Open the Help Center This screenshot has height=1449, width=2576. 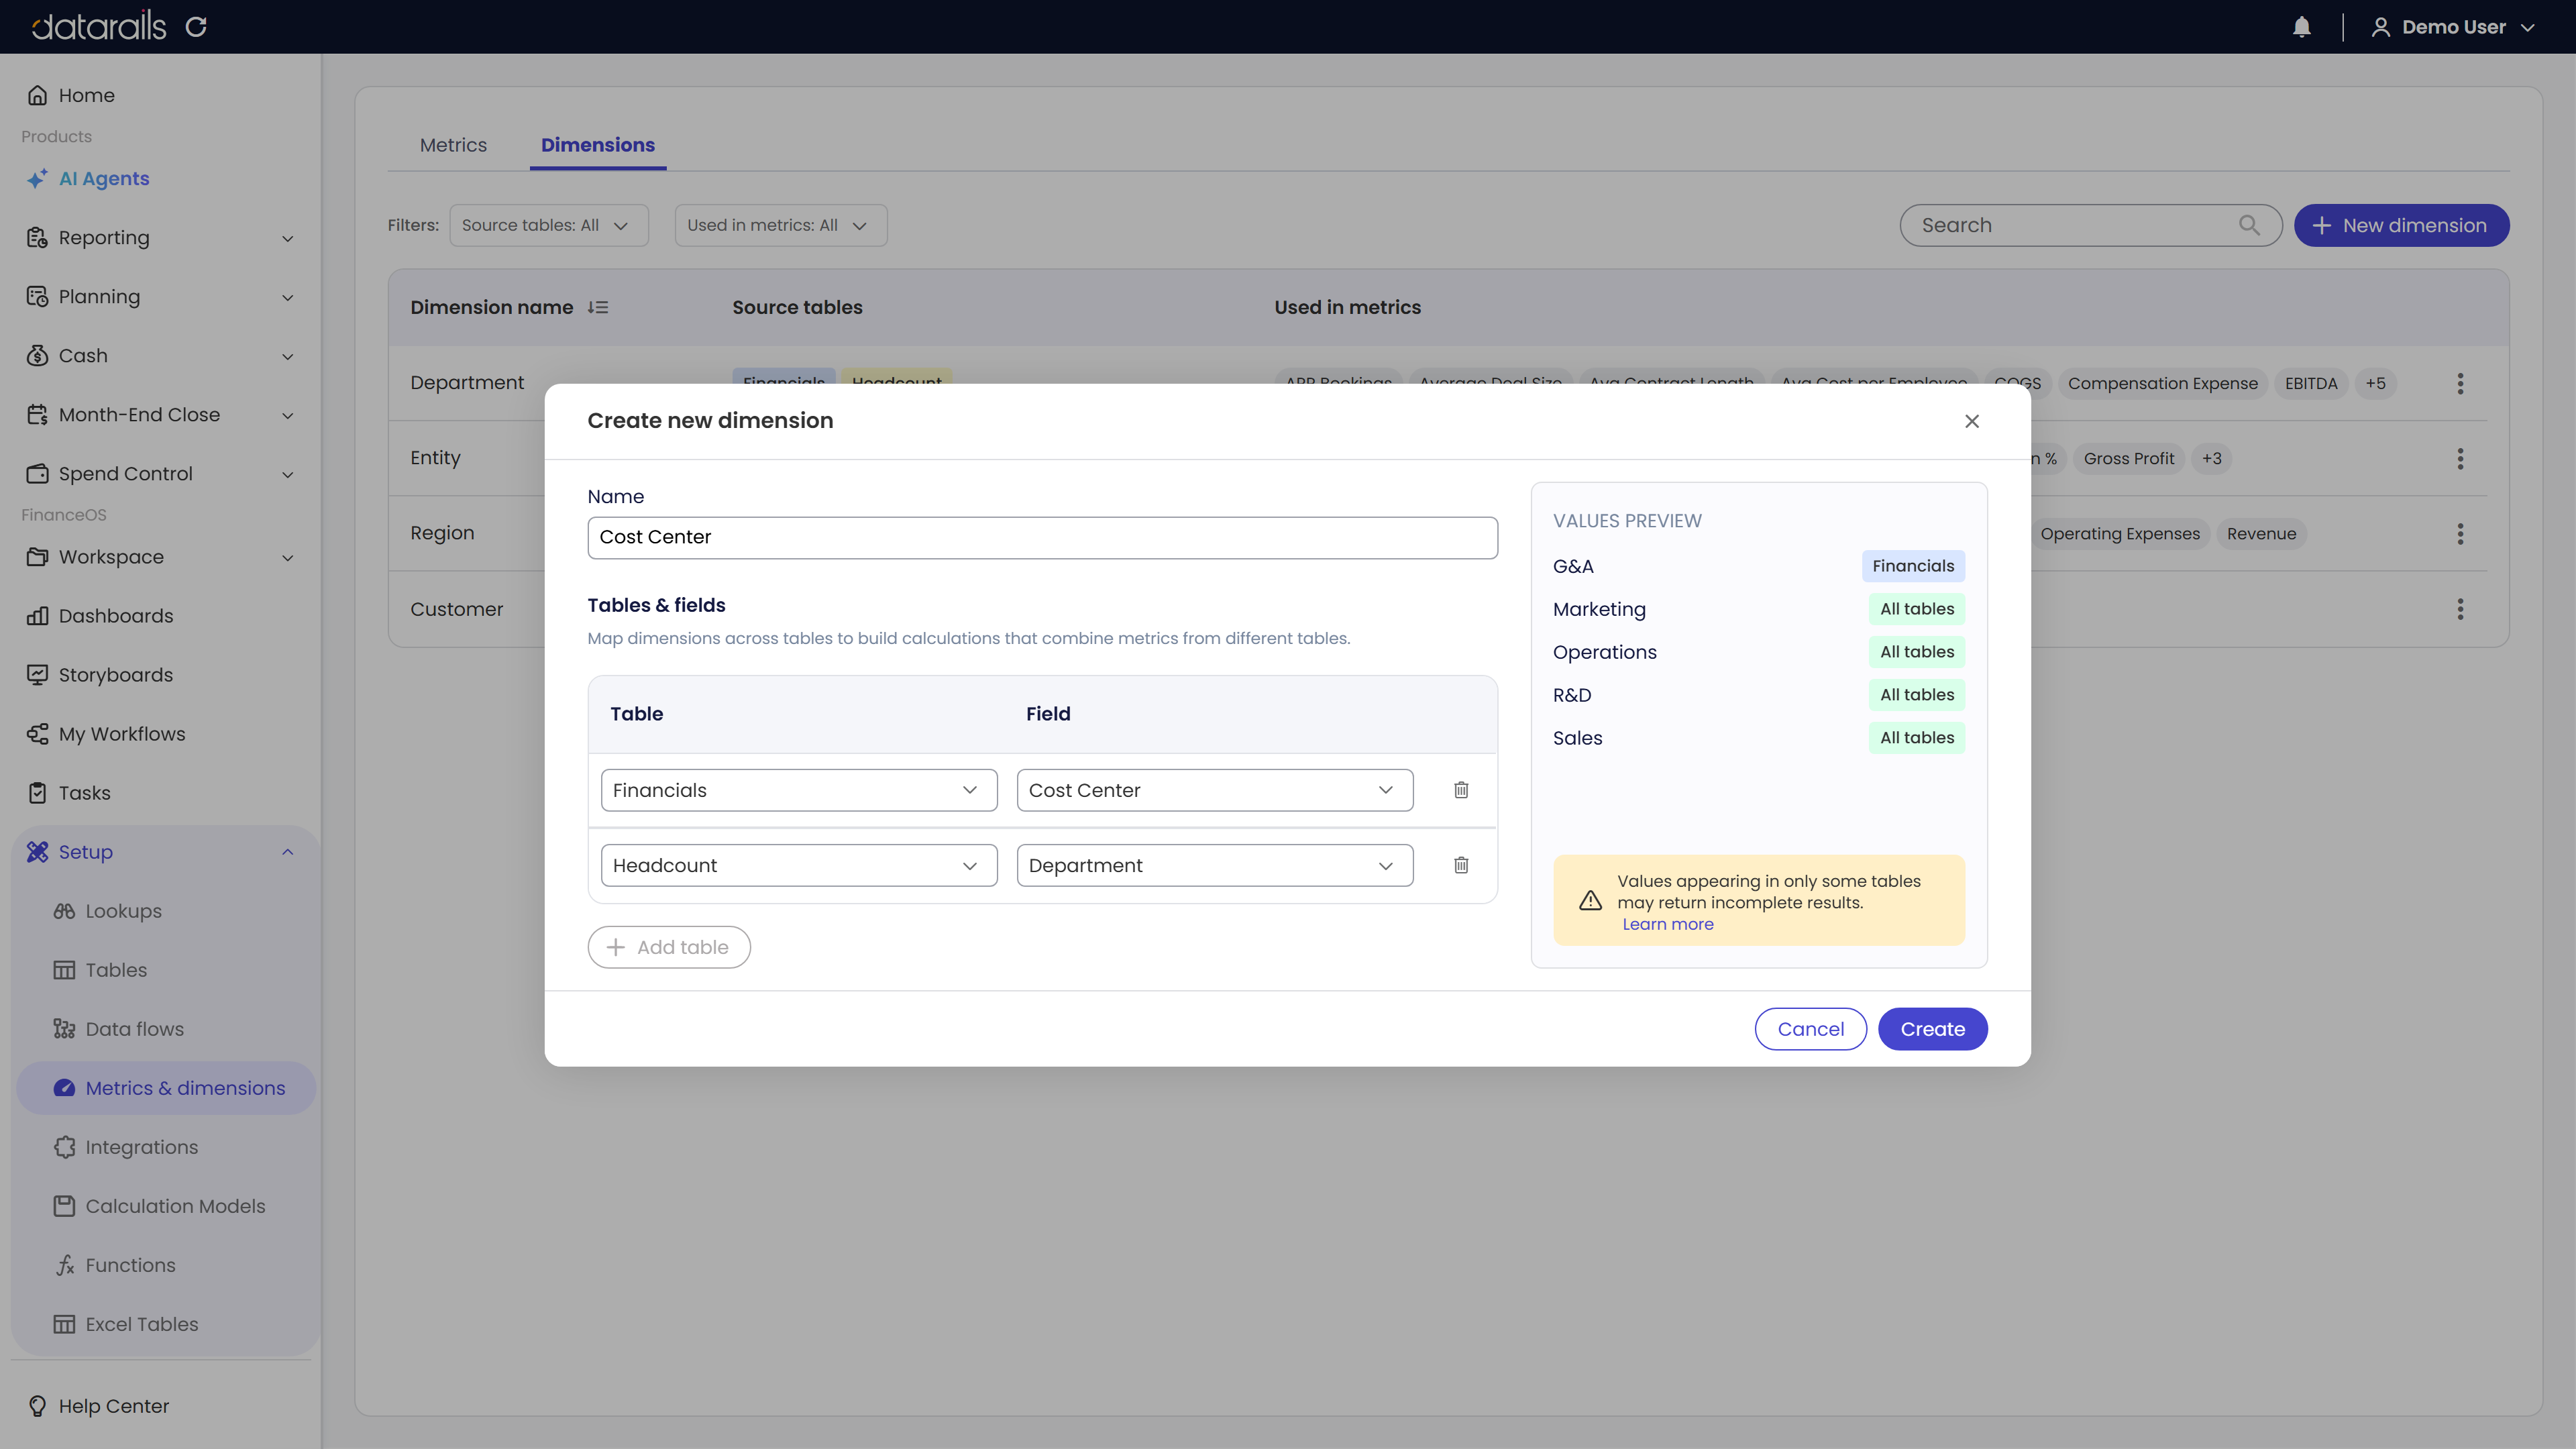tap(114, 1406)
